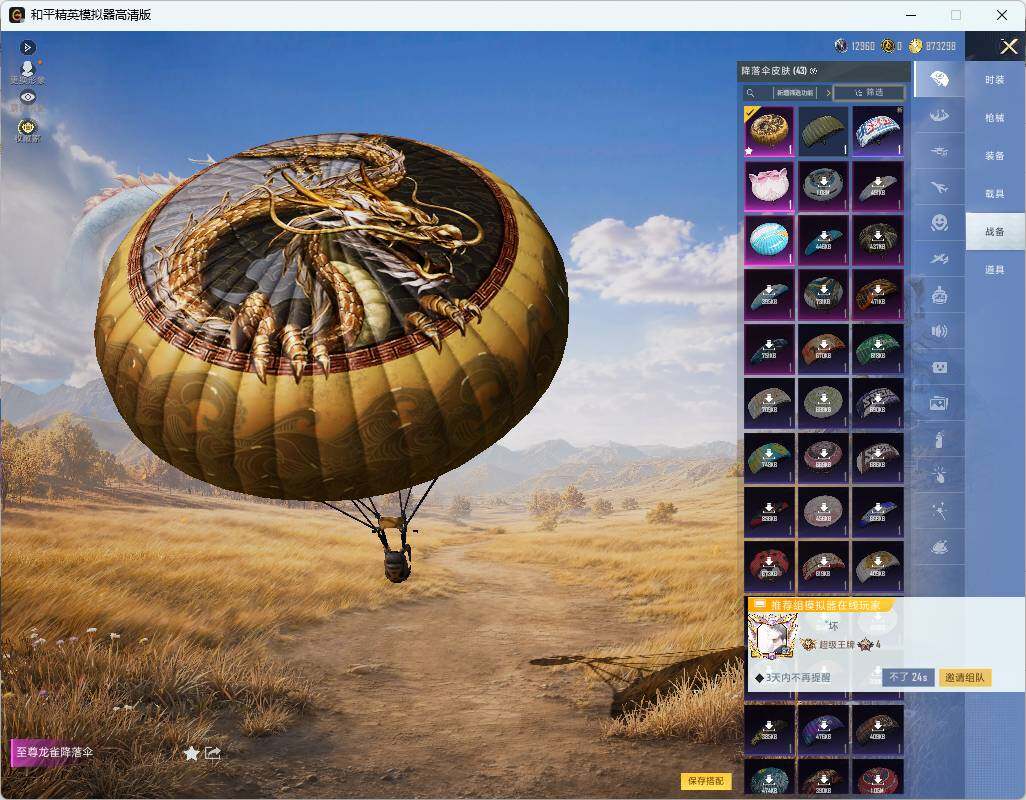Click the 邀请组队 button

coord(964,678)
